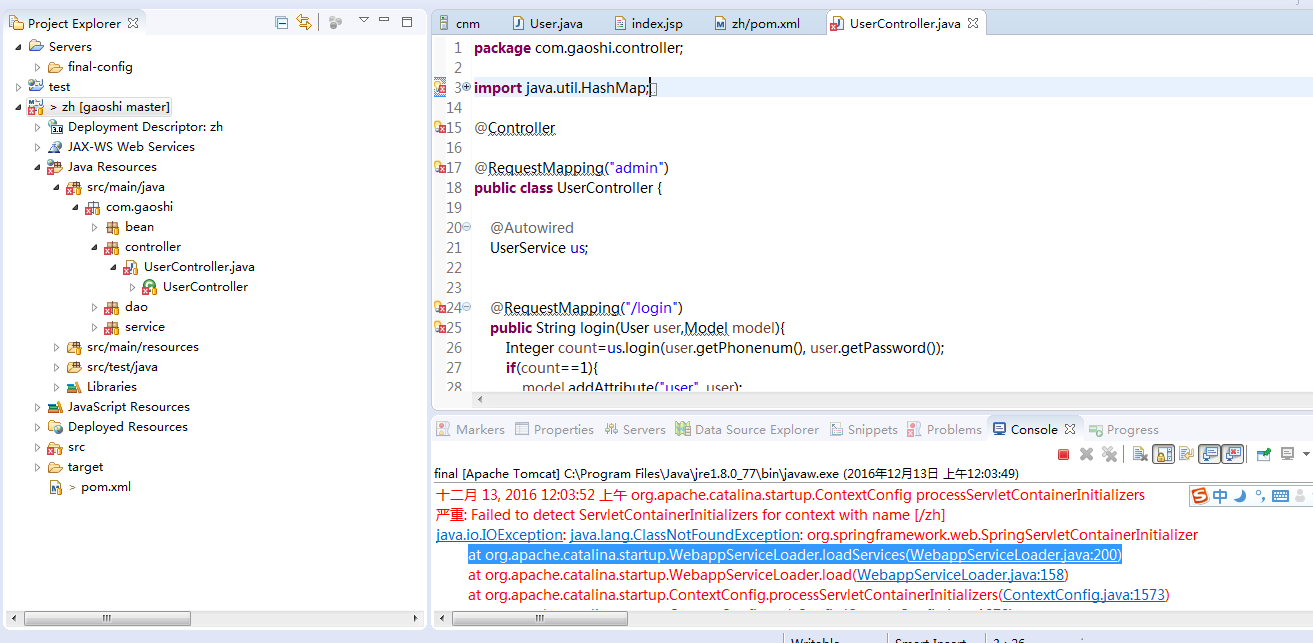
Task: Expand the dao package
Action: click(95, 307)
